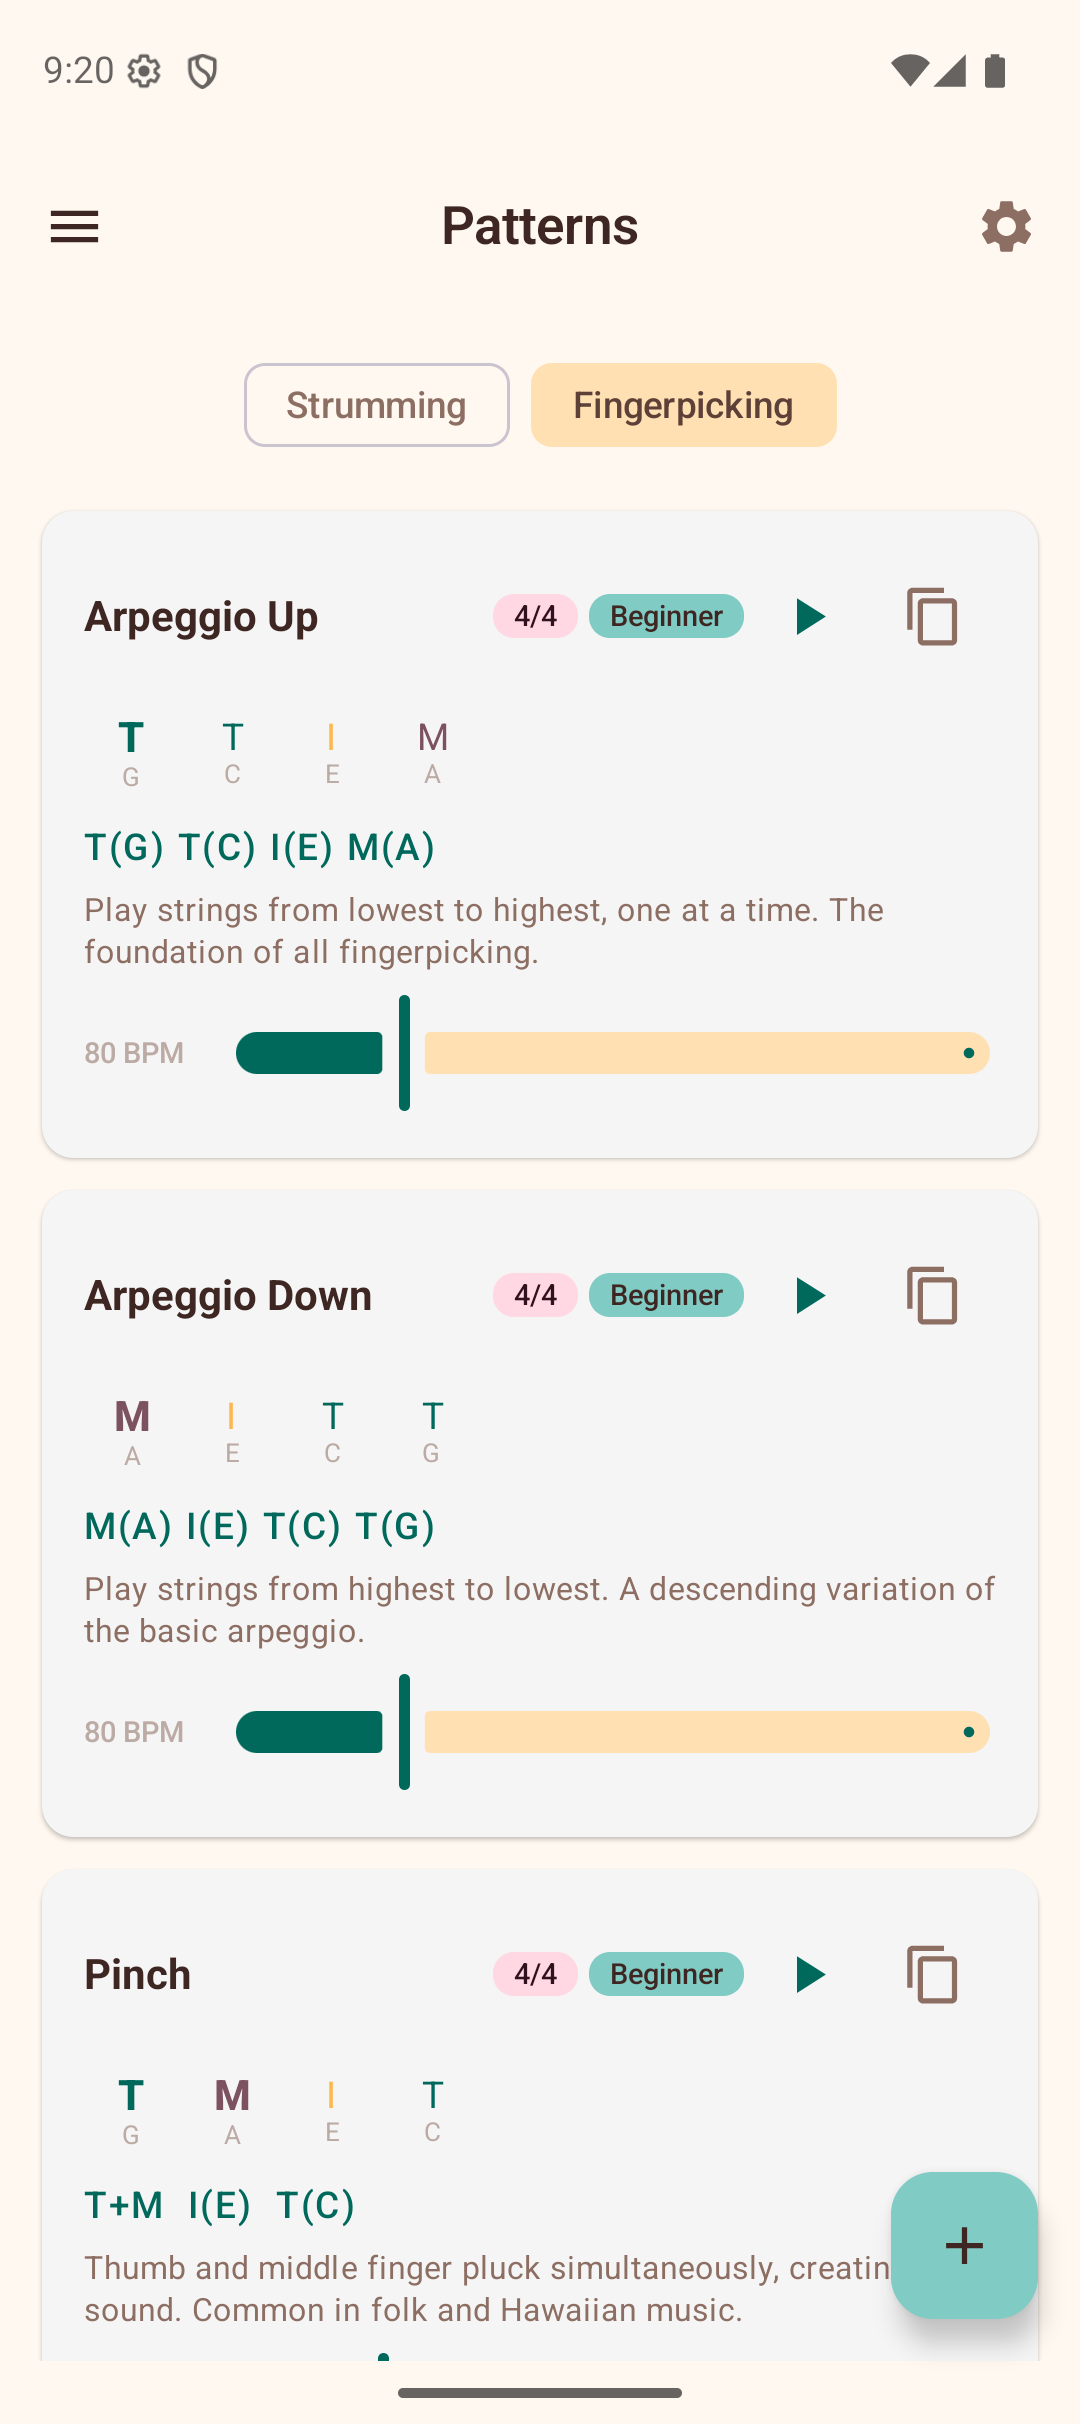The image size is (1080, 2424).
Task: Switch to the Strumming tab
Action: (376, 405)
